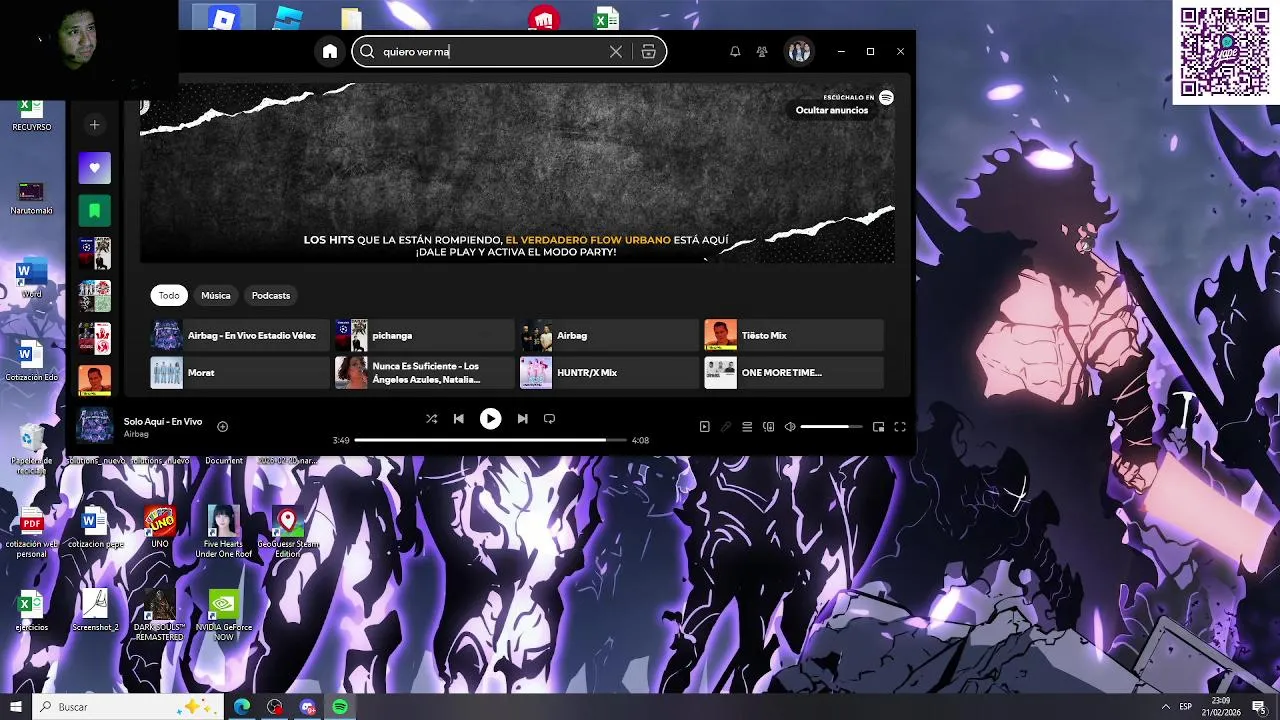Open Liked Songs heart icon in sidebar
The width and height of the screenshot is (1280, 720).
pyautogui.click(x=94, y=168)
